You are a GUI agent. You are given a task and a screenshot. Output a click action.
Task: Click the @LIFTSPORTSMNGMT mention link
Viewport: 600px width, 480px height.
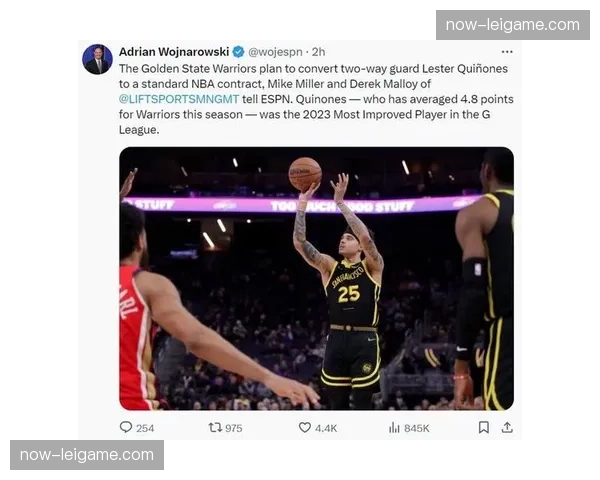pos(179,99)
